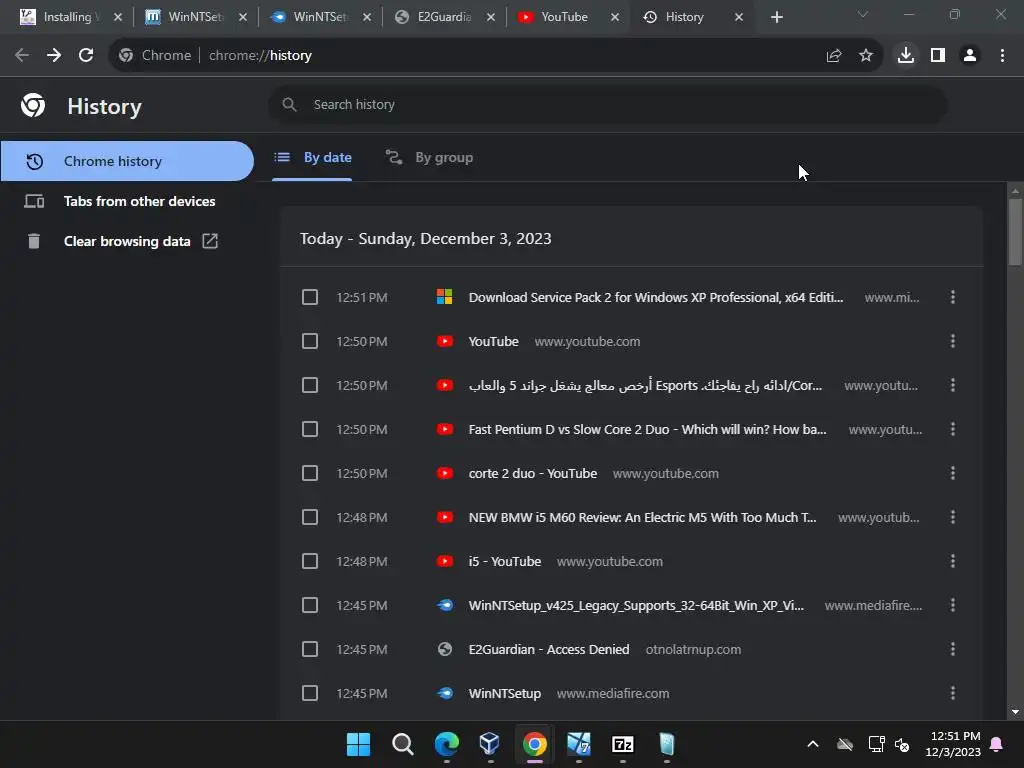Select the By group view tab

coord(429,157)
